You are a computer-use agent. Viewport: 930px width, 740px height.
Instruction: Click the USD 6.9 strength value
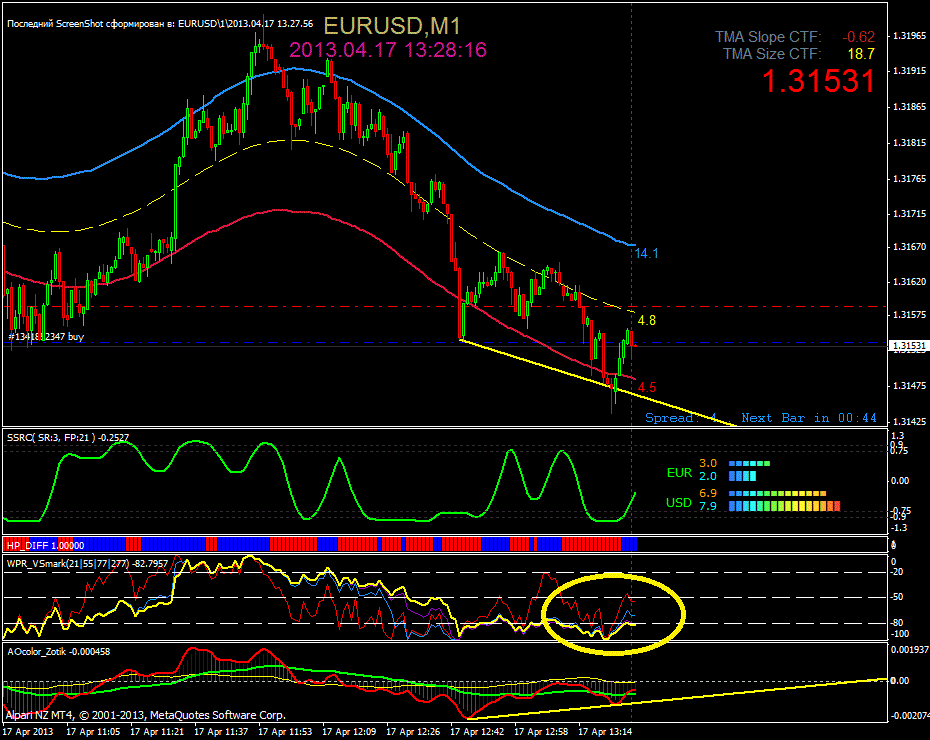(x=708, y=493)
